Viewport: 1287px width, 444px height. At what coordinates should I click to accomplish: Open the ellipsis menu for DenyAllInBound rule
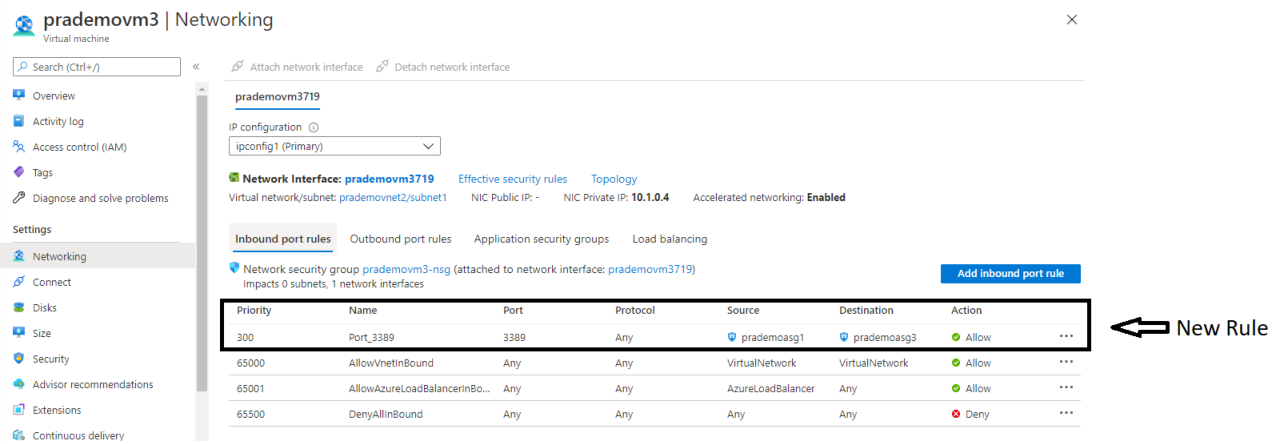[1066, 413]
